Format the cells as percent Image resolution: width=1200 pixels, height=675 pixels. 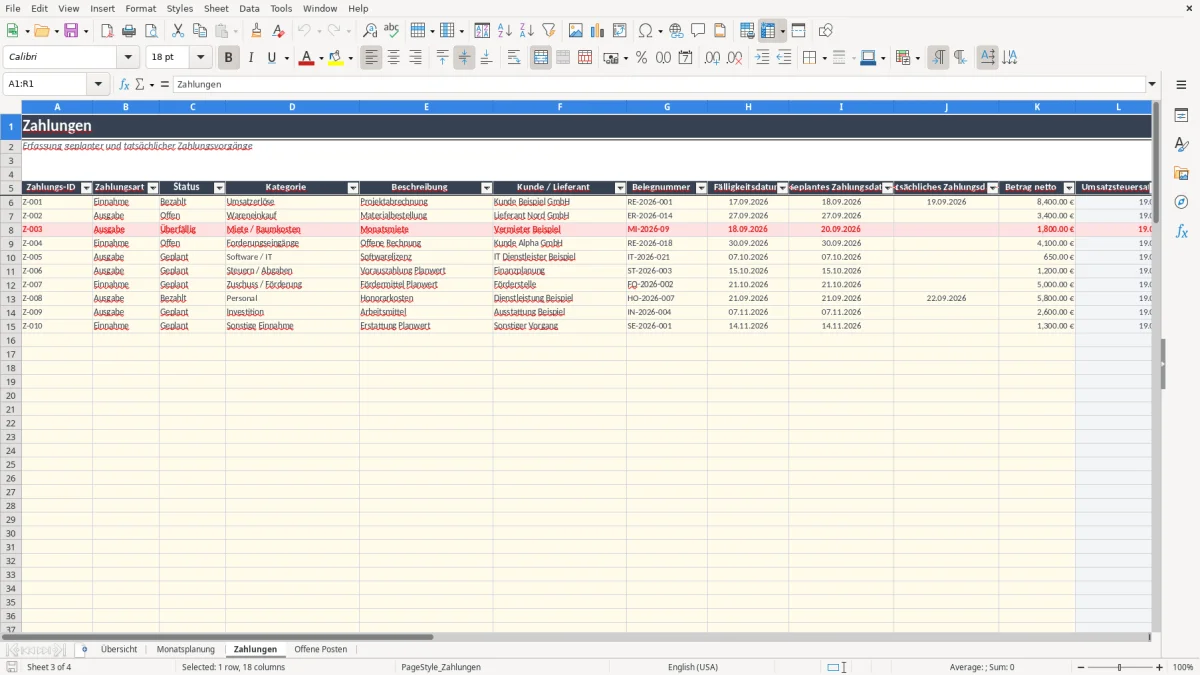641,58
